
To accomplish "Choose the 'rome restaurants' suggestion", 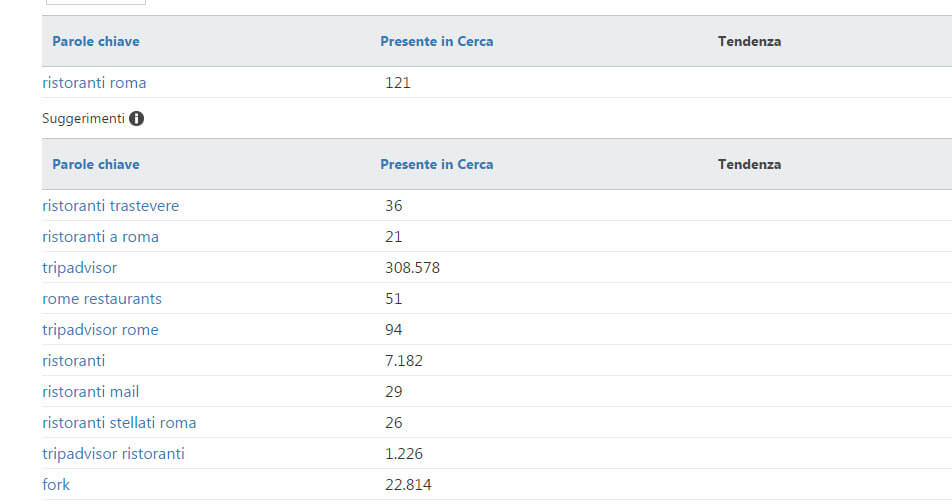I will (x=102, y=299).
